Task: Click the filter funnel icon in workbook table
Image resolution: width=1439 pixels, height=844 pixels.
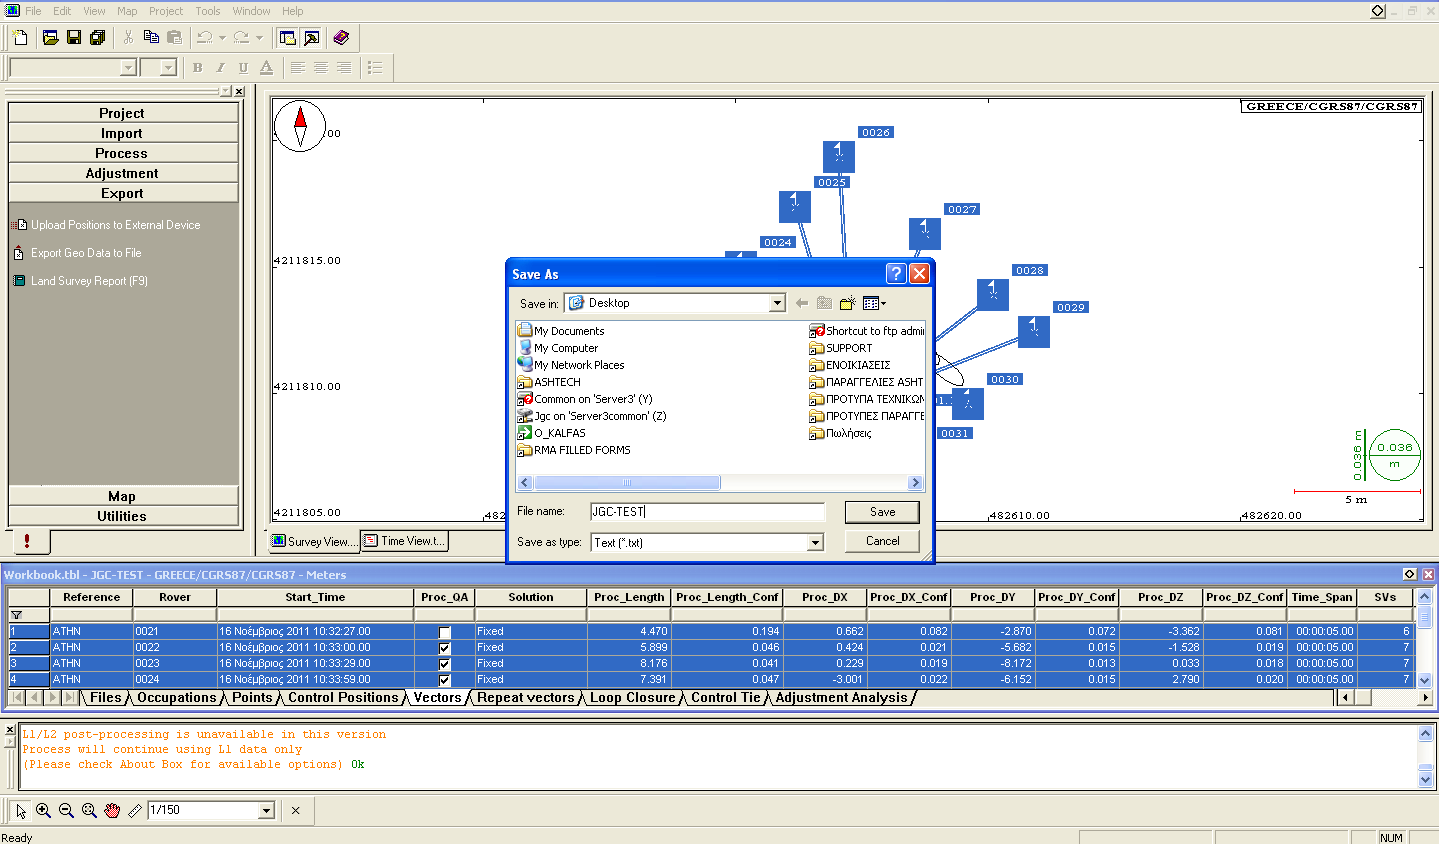Action: (x=16, y=615)
